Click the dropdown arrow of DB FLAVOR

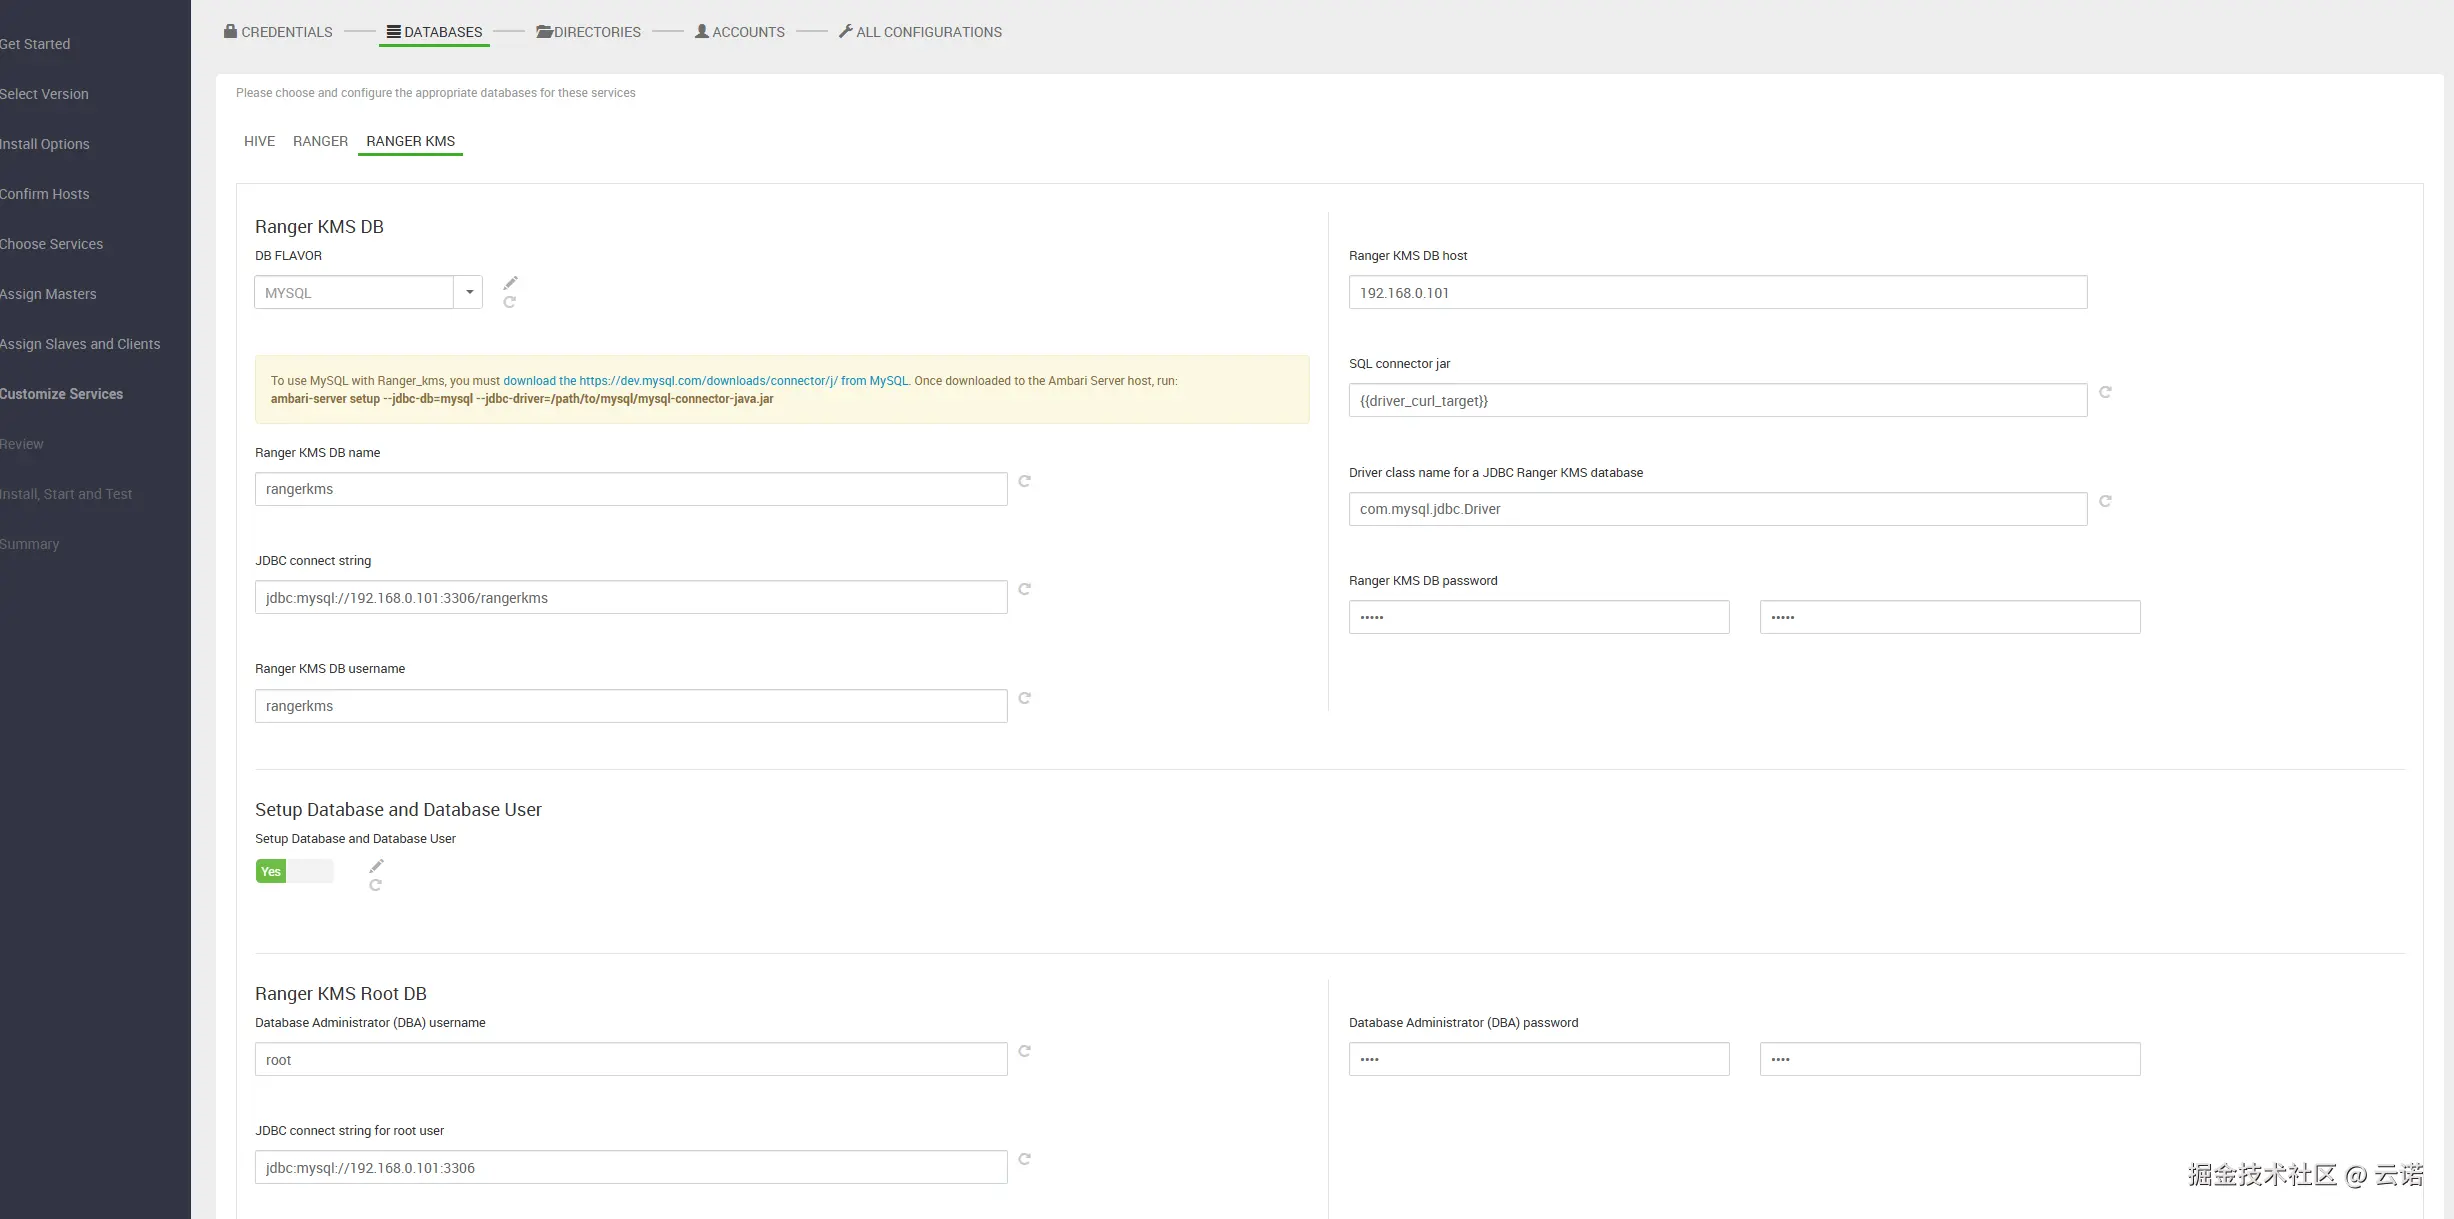click(469, 293)
